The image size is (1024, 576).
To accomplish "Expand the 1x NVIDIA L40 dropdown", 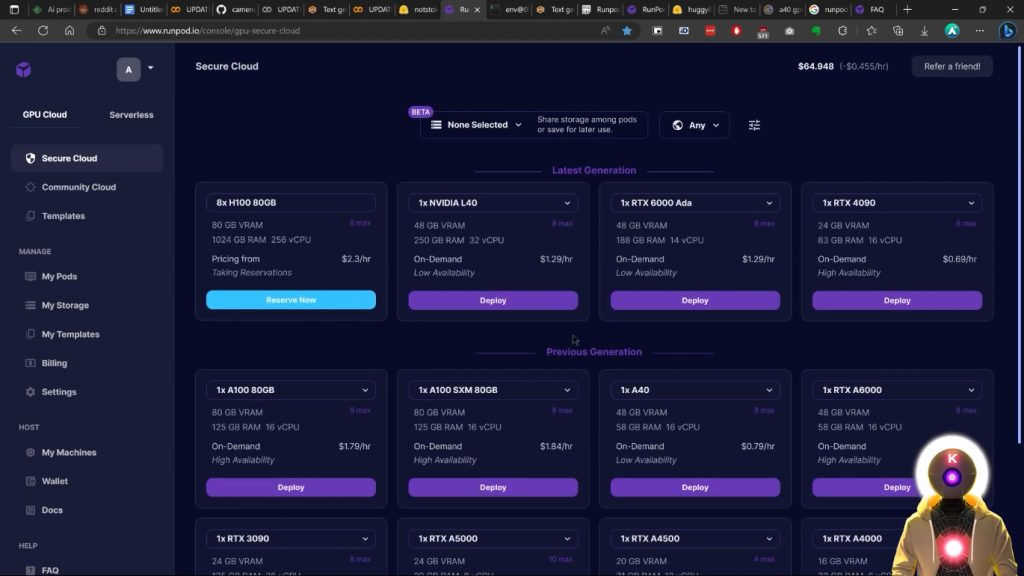I will click(493, 202).
